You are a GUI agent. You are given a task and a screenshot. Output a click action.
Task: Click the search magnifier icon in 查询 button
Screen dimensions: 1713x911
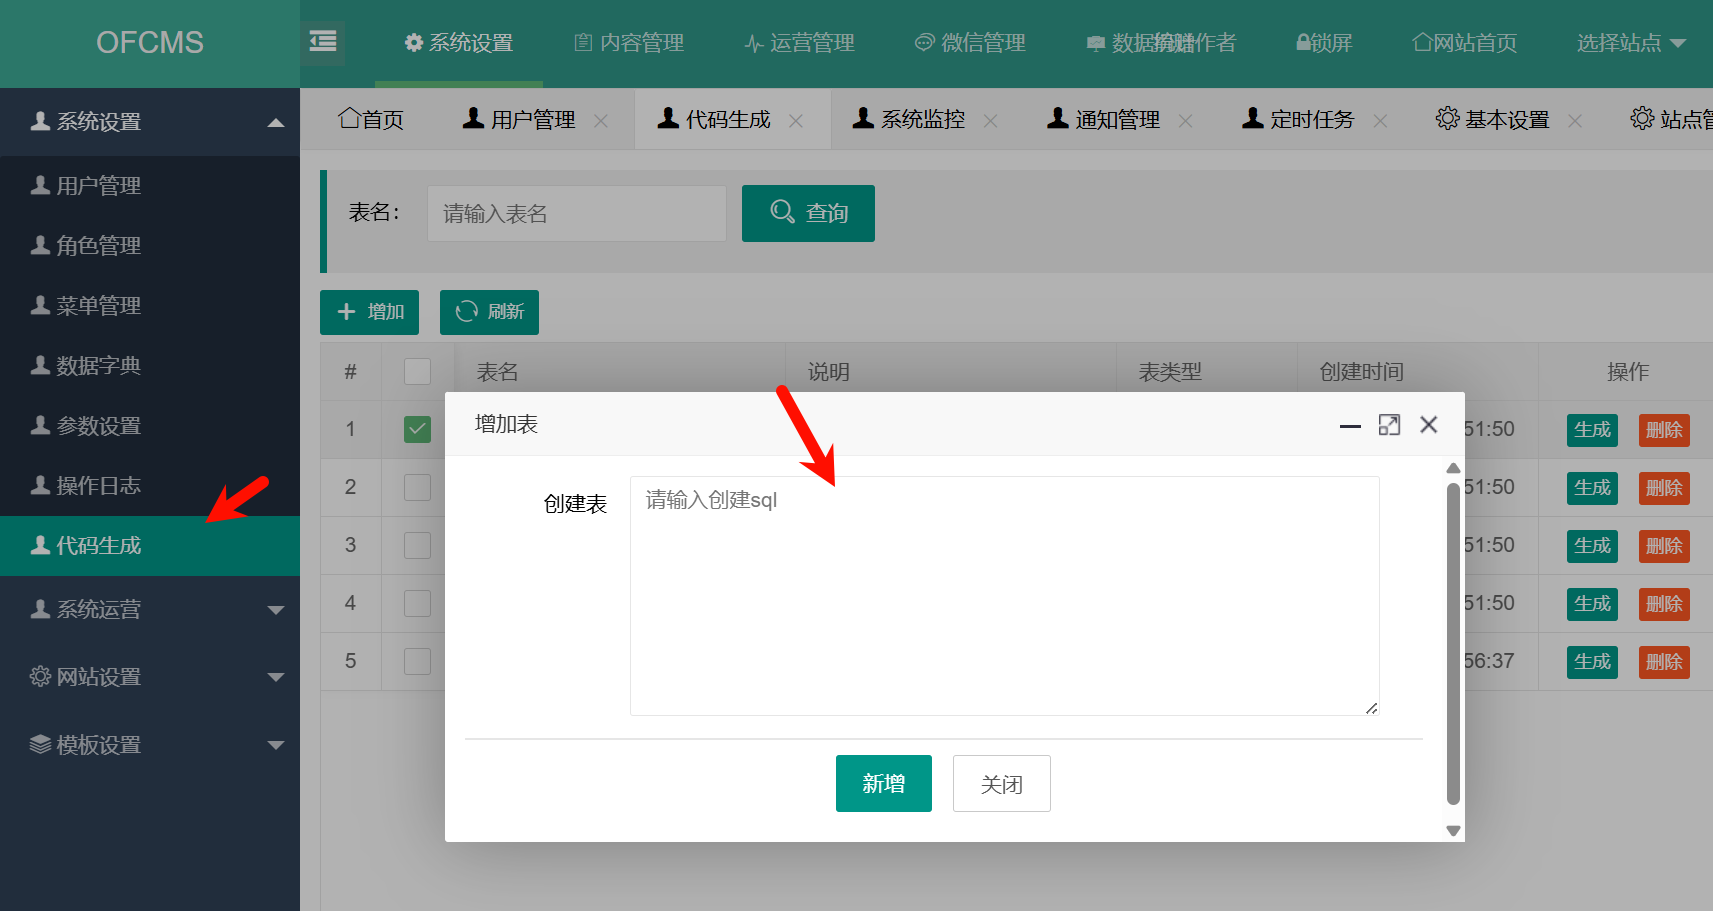782,212
